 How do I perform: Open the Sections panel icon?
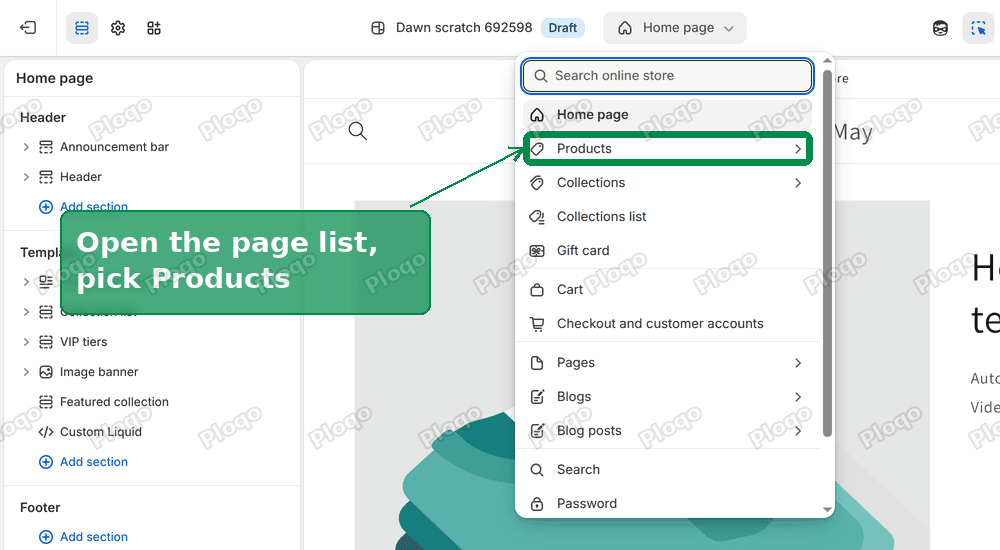click(x=82, y=28)
